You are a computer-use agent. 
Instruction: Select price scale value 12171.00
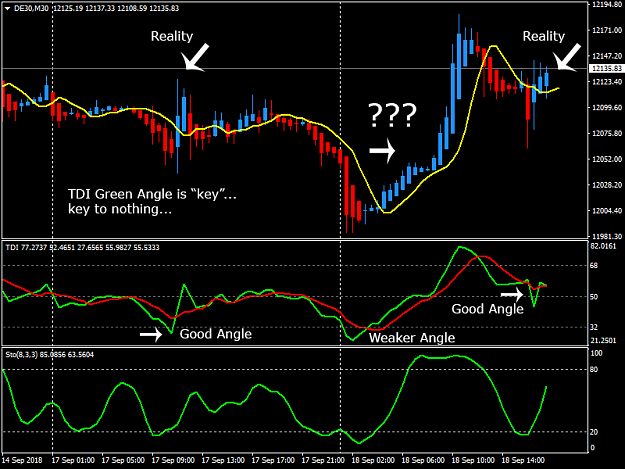click(x=607, y=30)
